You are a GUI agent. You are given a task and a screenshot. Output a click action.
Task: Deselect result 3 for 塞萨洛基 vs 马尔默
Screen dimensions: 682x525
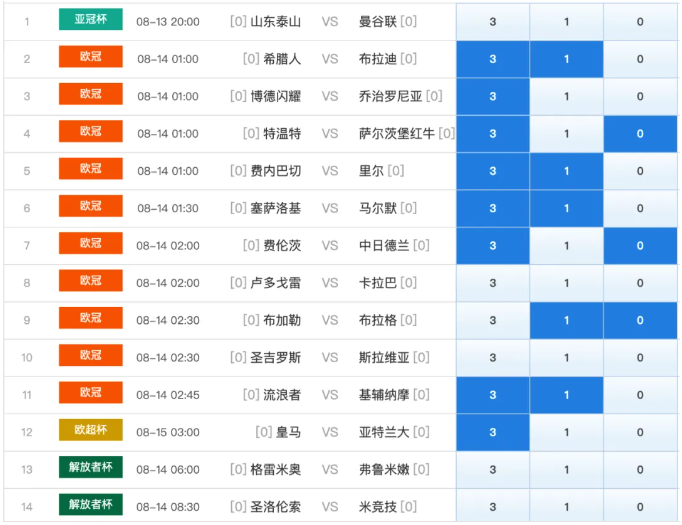tap(493, 208)
